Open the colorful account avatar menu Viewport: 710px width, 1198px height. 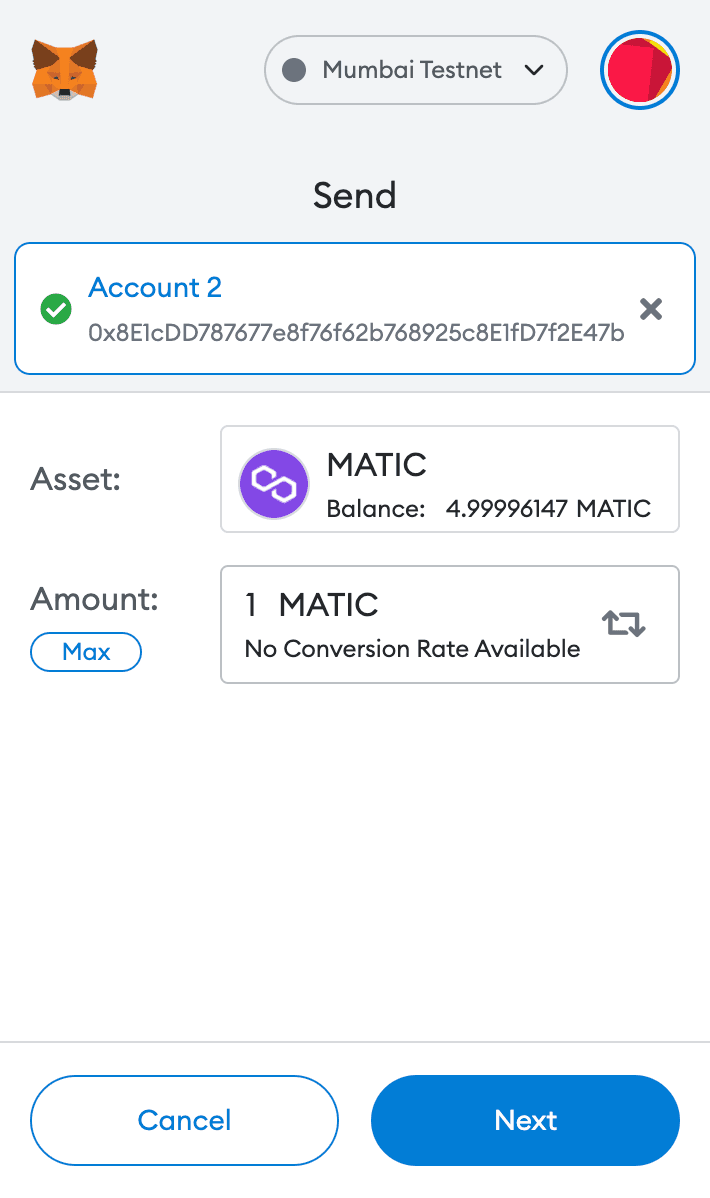[639, 70]
